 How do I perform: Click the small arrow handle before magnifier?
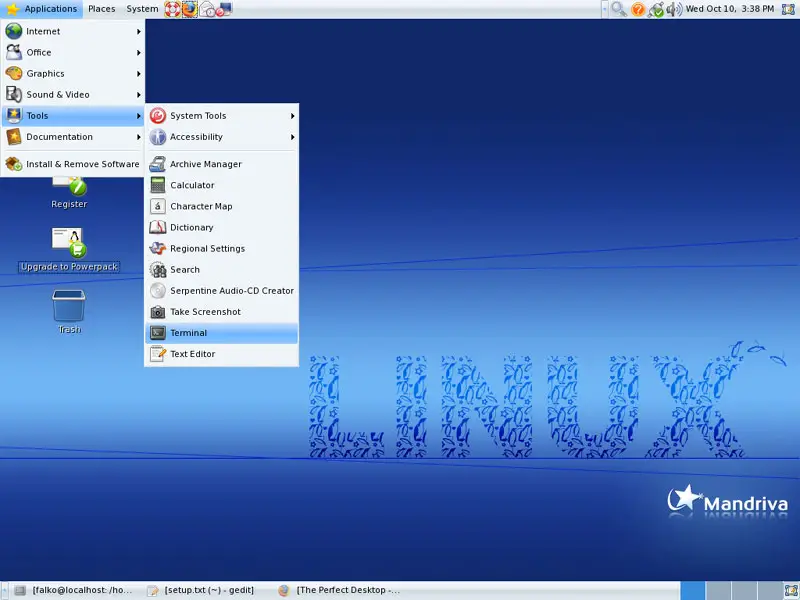click(605, 9)
